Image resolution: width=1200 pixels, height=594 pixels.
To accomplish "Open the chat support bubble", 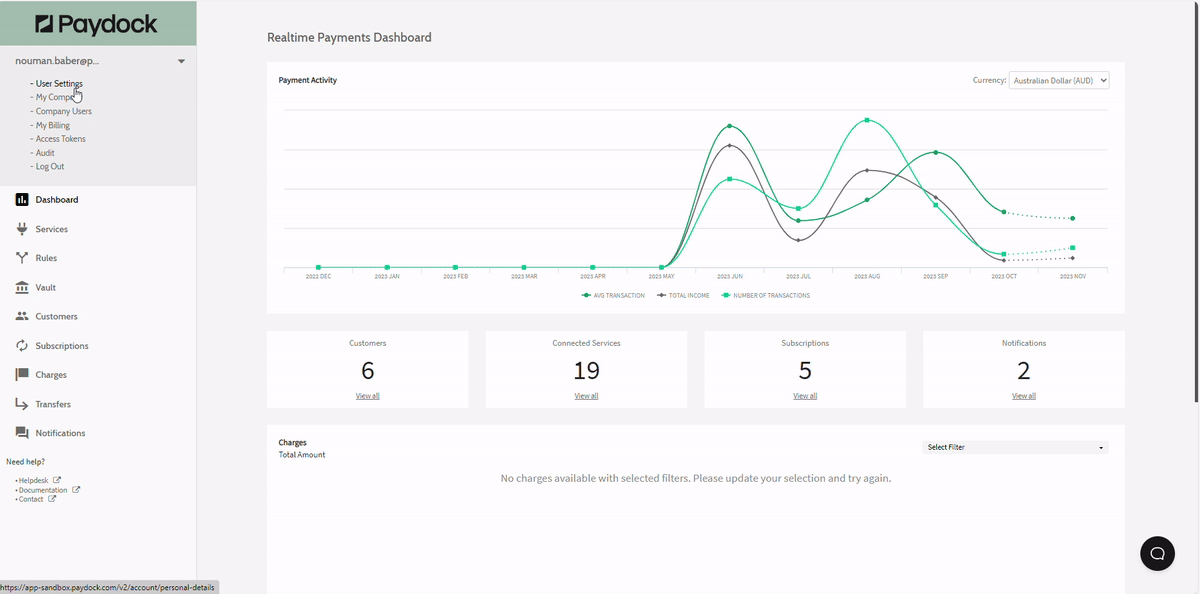I will (1157, 553).
